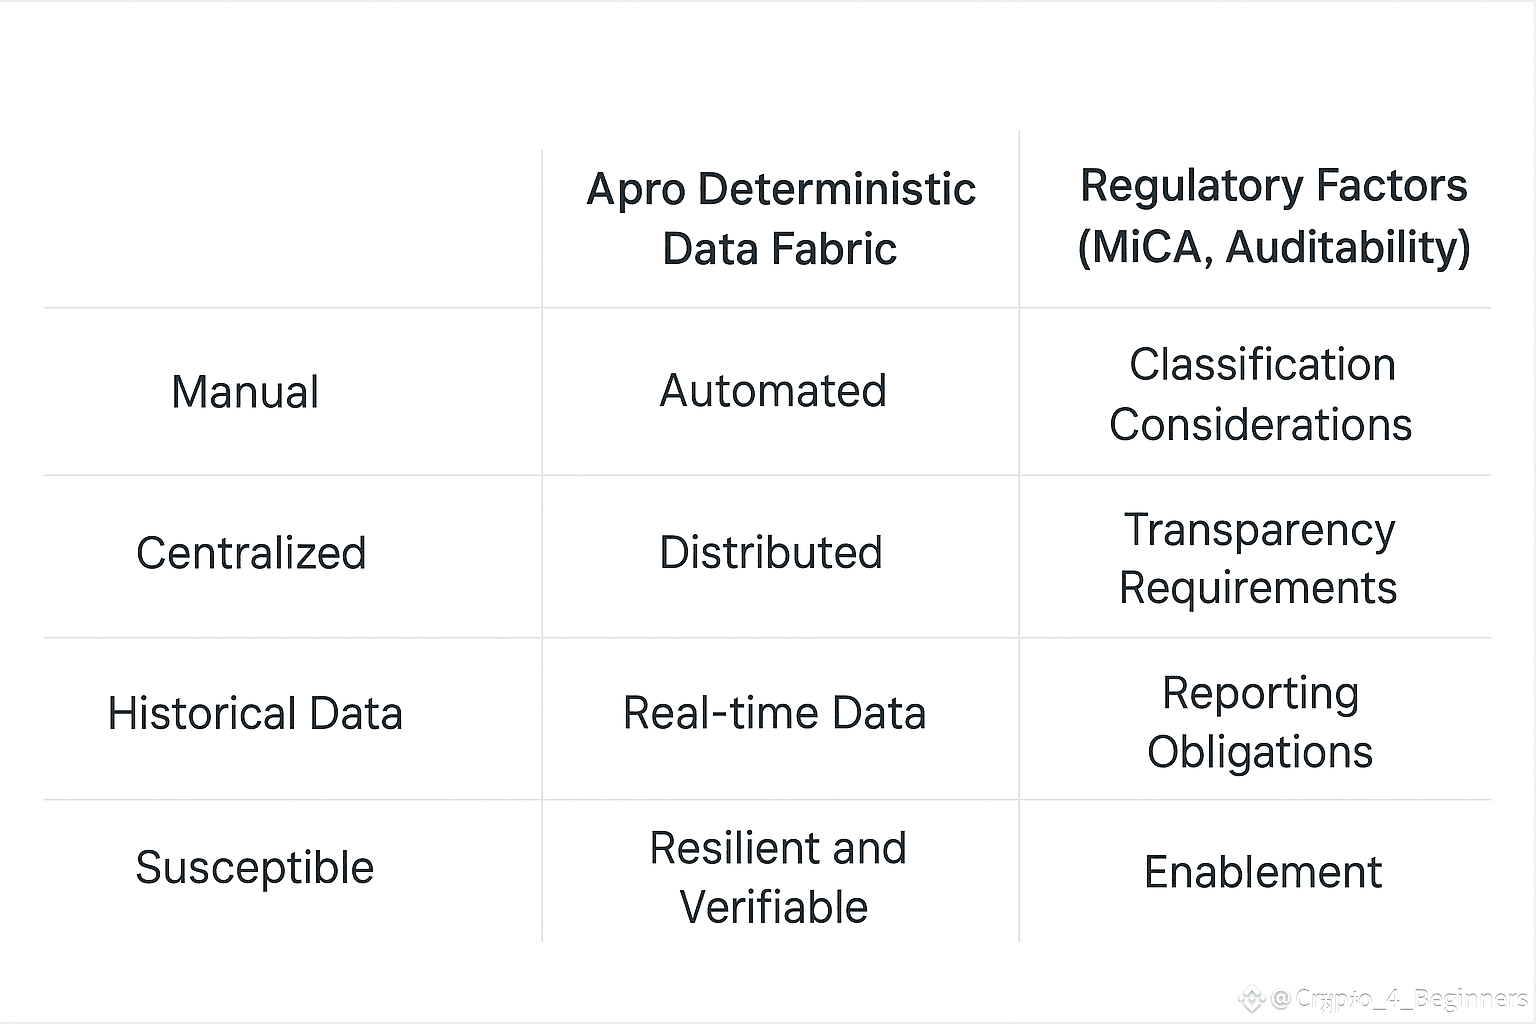
Task: Click the 'Real-time Data' cell
Action: (774, 713)
